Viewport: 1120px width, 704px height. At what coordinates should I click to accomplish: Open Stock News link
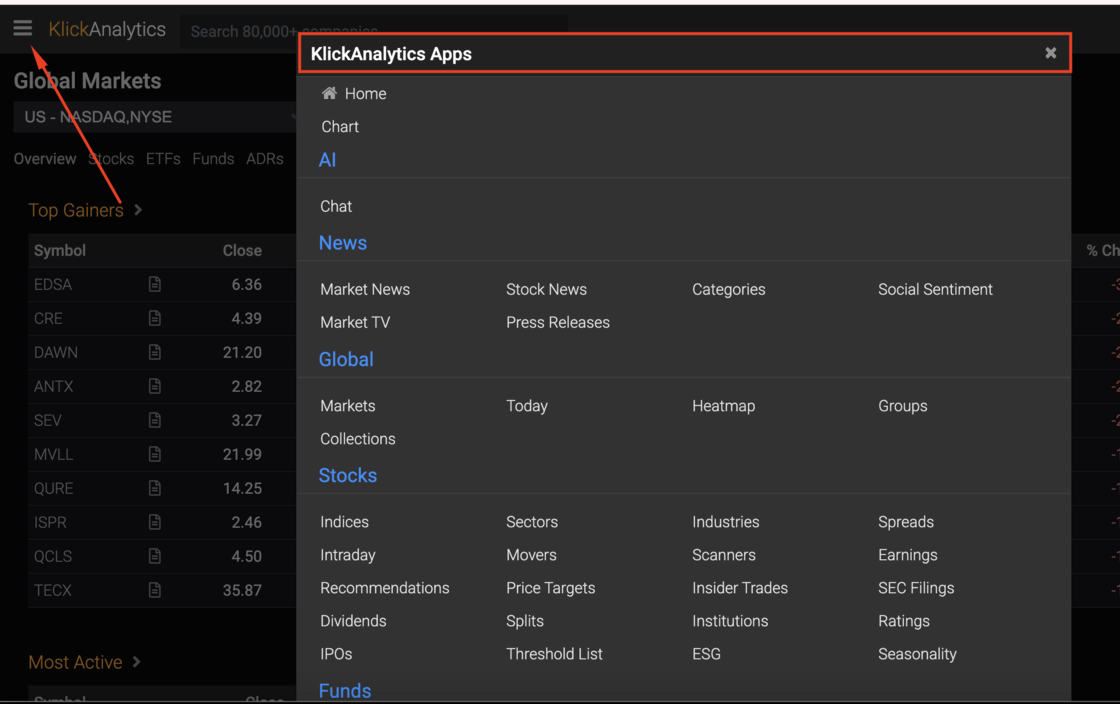click(546, 289)
